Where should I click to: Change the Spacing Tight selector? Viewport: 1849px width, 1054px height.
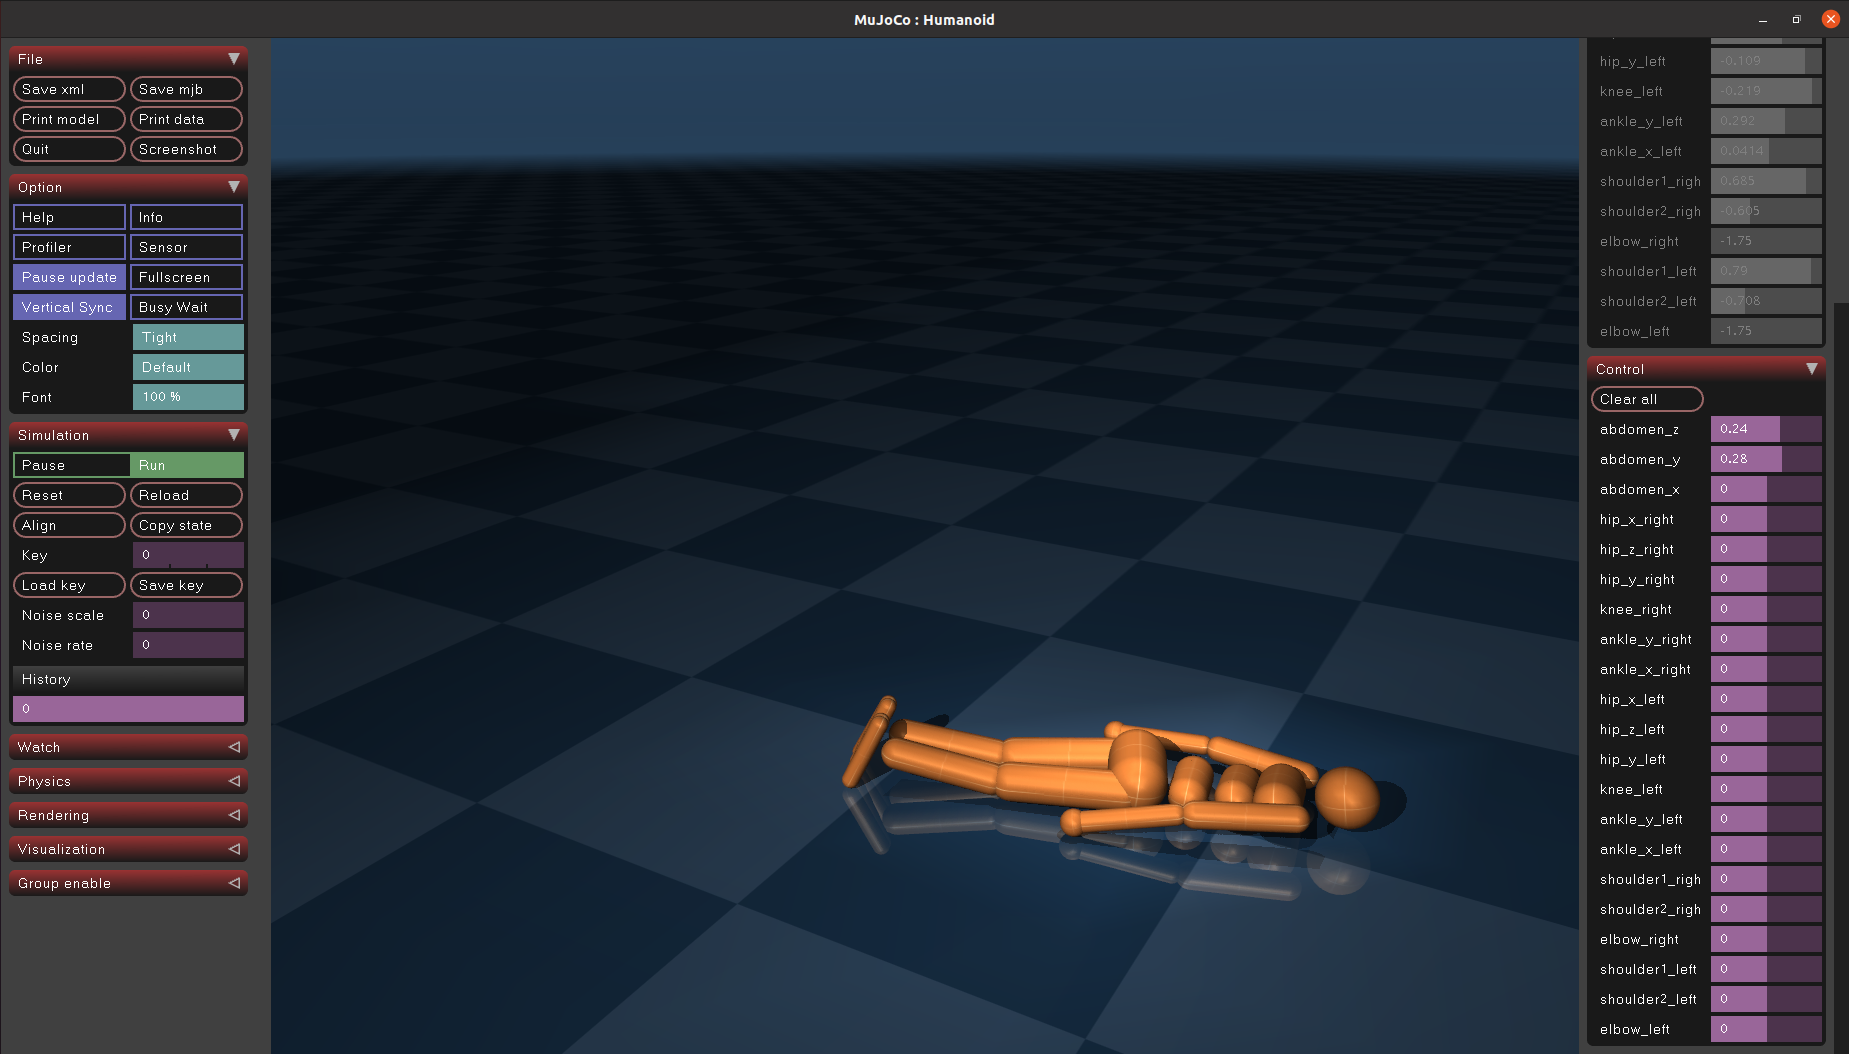188,337
